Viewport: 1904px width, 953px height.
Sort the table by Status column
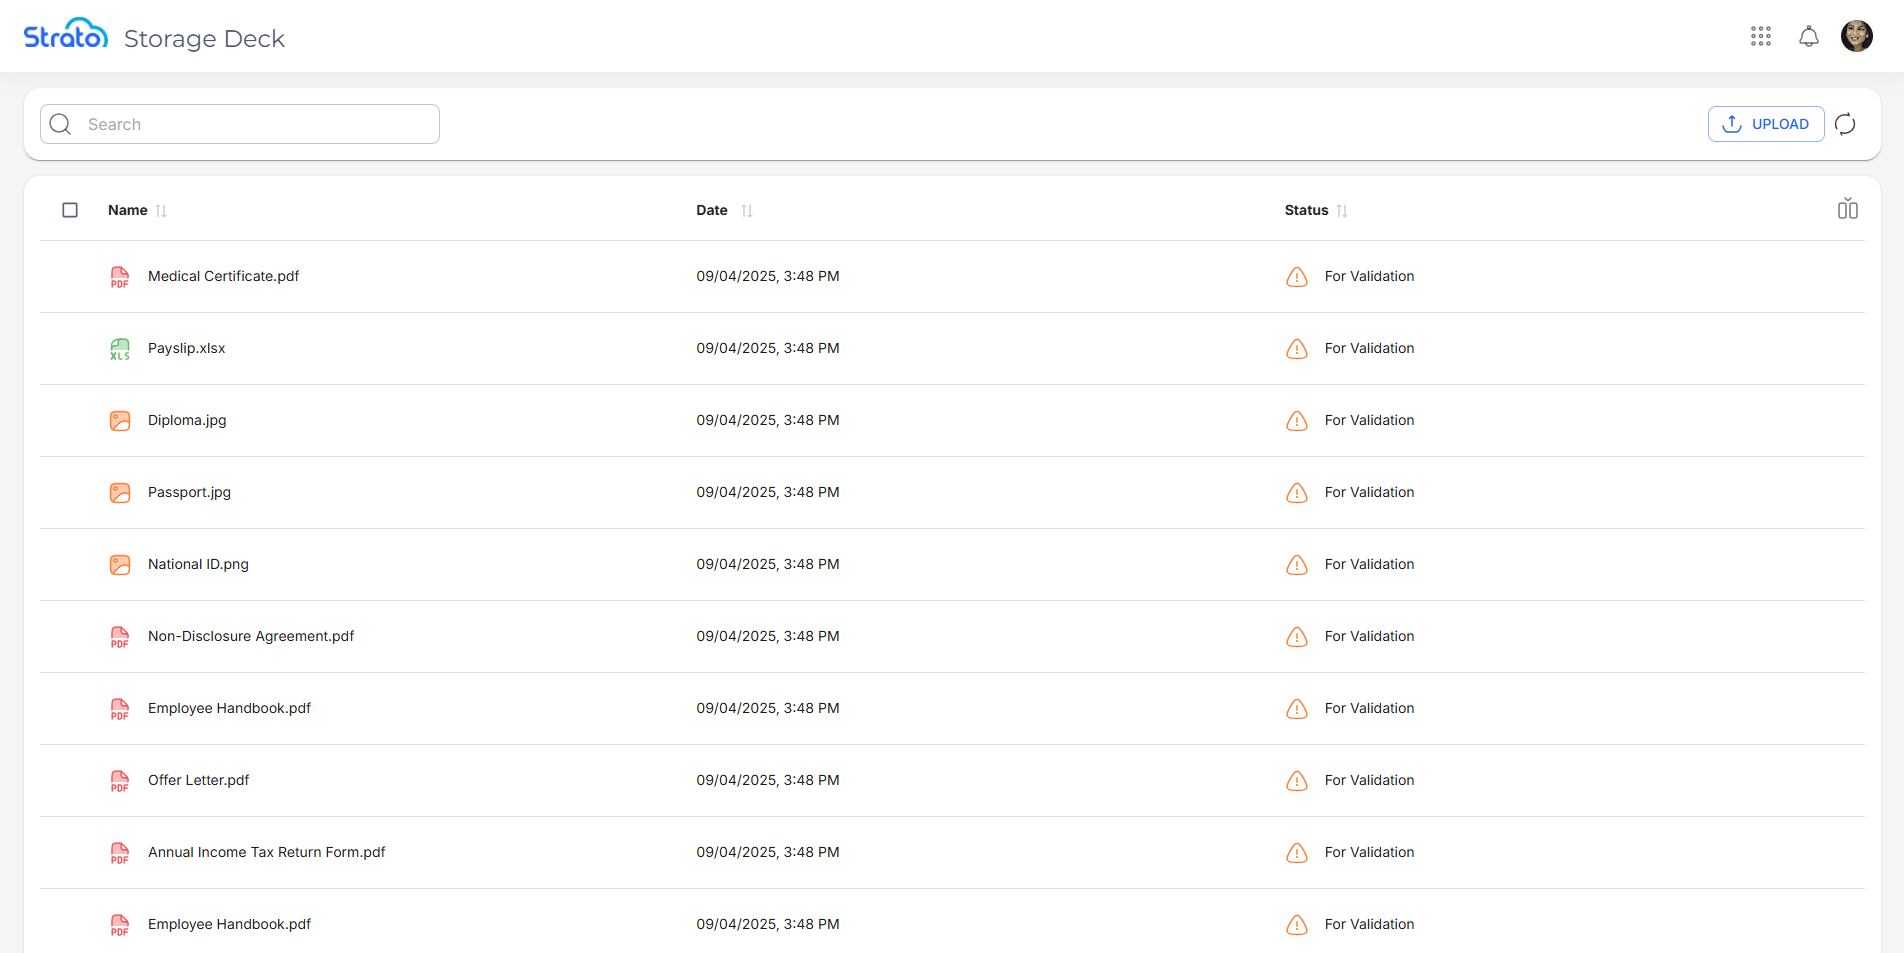tap(1341, 211)
